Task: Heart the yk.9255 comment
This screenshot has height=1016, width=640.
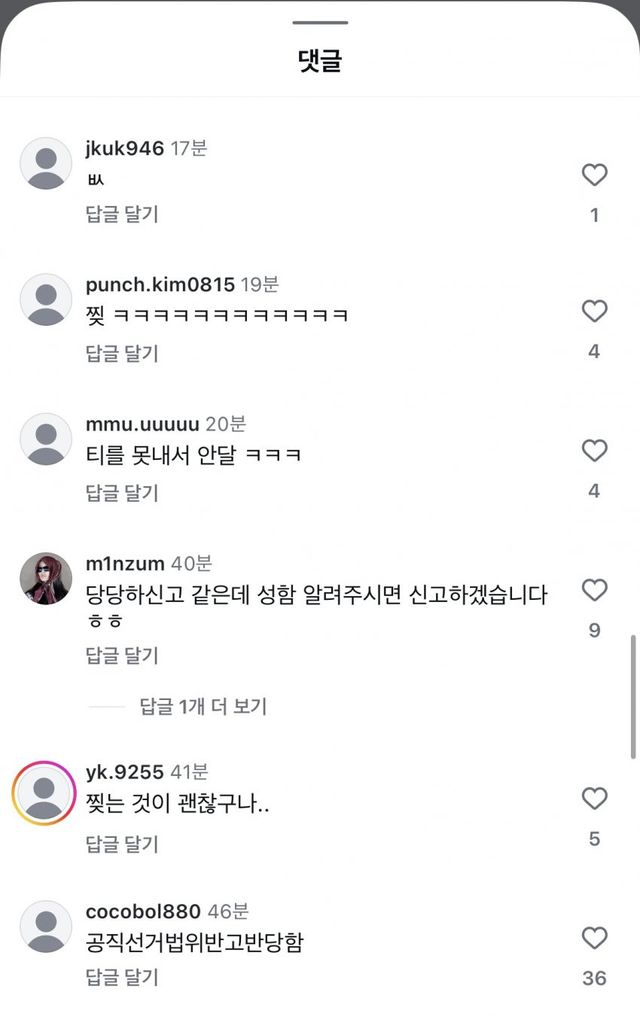Action: coord(594,798)
